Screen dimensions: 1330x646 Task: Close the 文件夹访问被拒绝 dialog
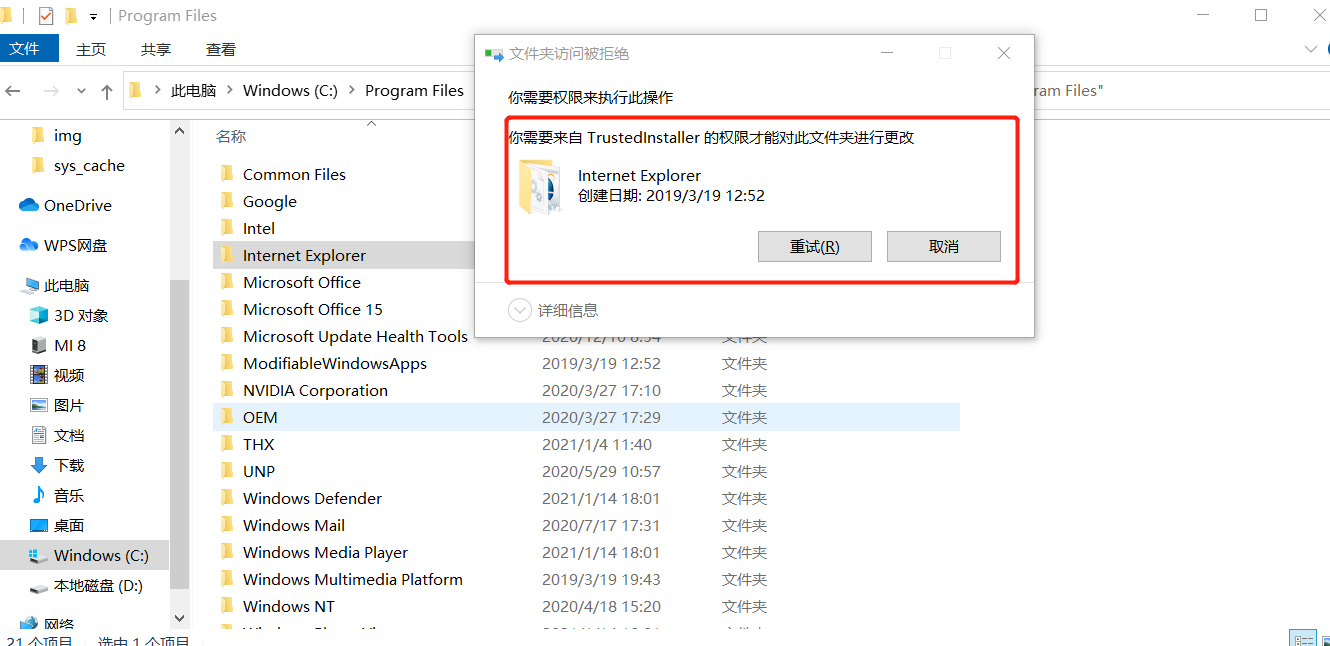pos(1004,54)
